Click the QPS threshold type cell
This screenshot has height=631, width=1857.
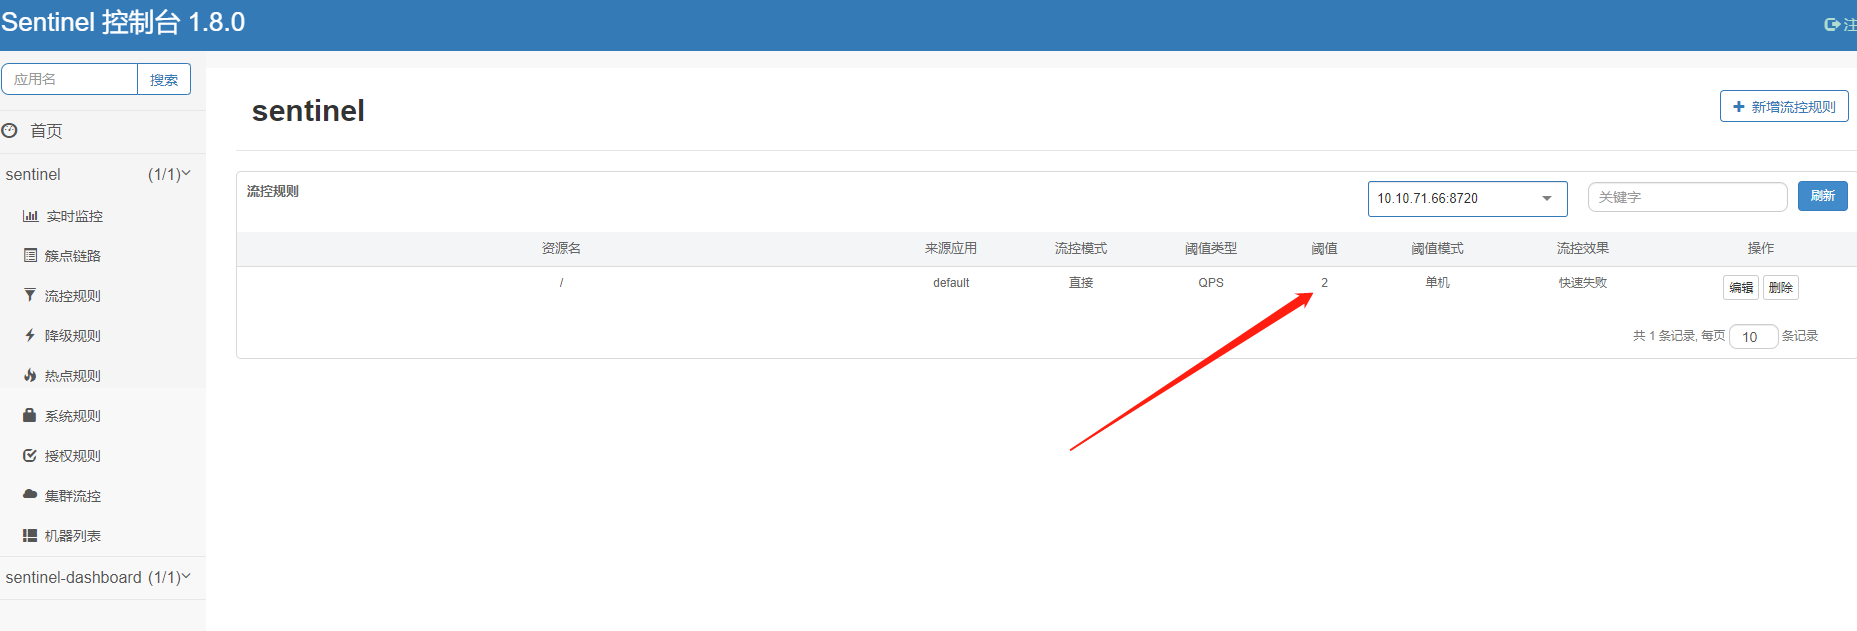click(1211, 283)
